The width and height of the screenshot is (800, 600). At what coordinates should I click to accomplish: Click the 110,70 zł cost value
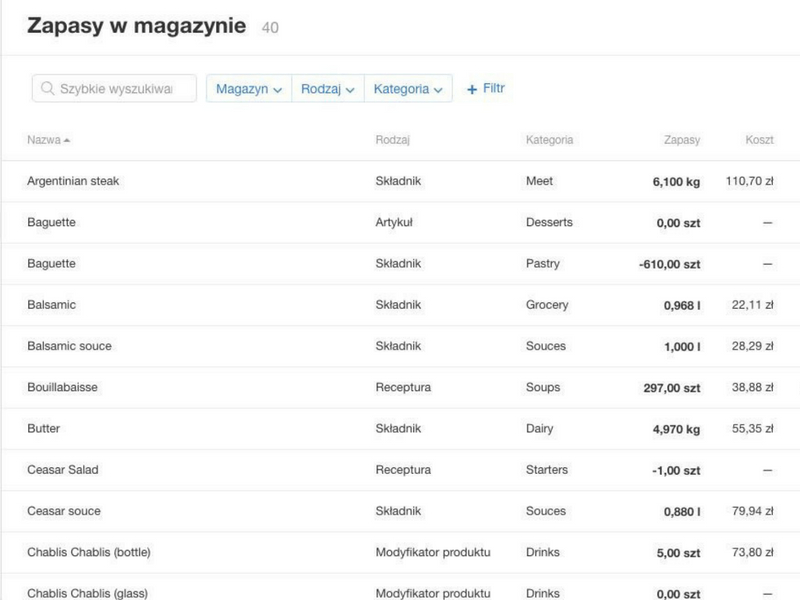pyautogui.click(x=749, y=181)
